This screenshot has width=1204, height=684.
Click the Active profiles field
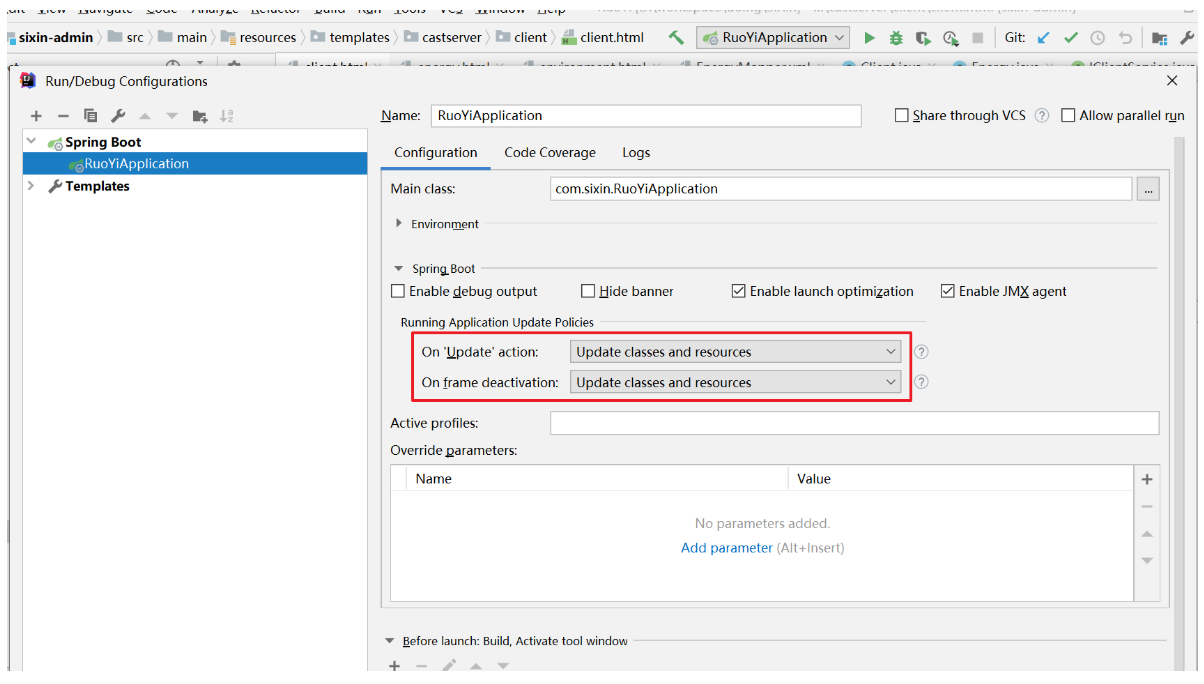coord(855,423)
